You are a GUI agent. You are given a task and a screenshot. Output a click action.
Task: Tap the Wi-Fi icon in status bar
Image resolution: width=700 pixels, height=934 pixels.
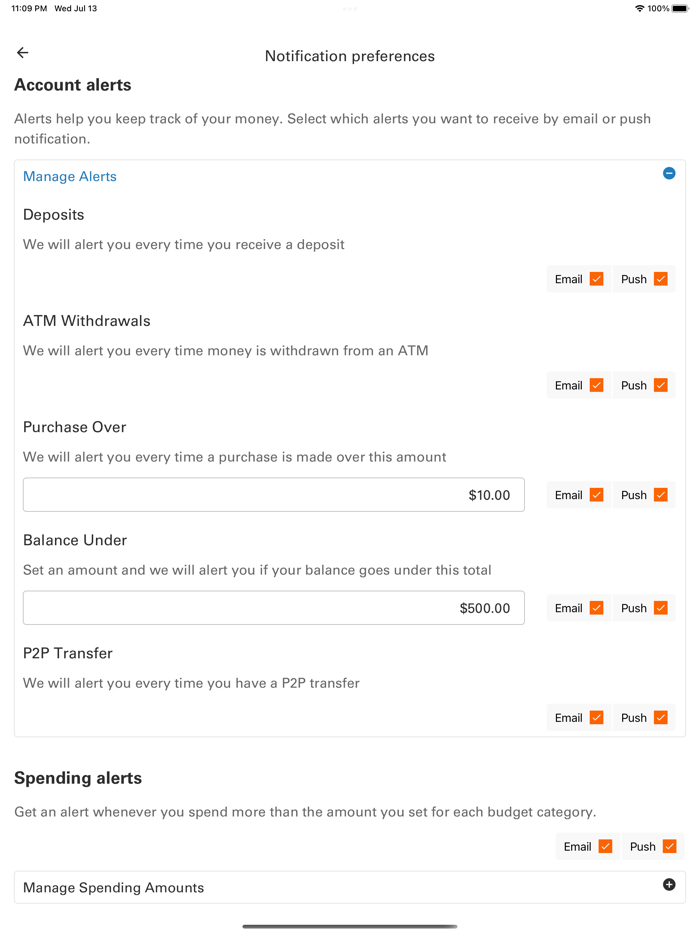pyautogui.click(x=641, y=8)
